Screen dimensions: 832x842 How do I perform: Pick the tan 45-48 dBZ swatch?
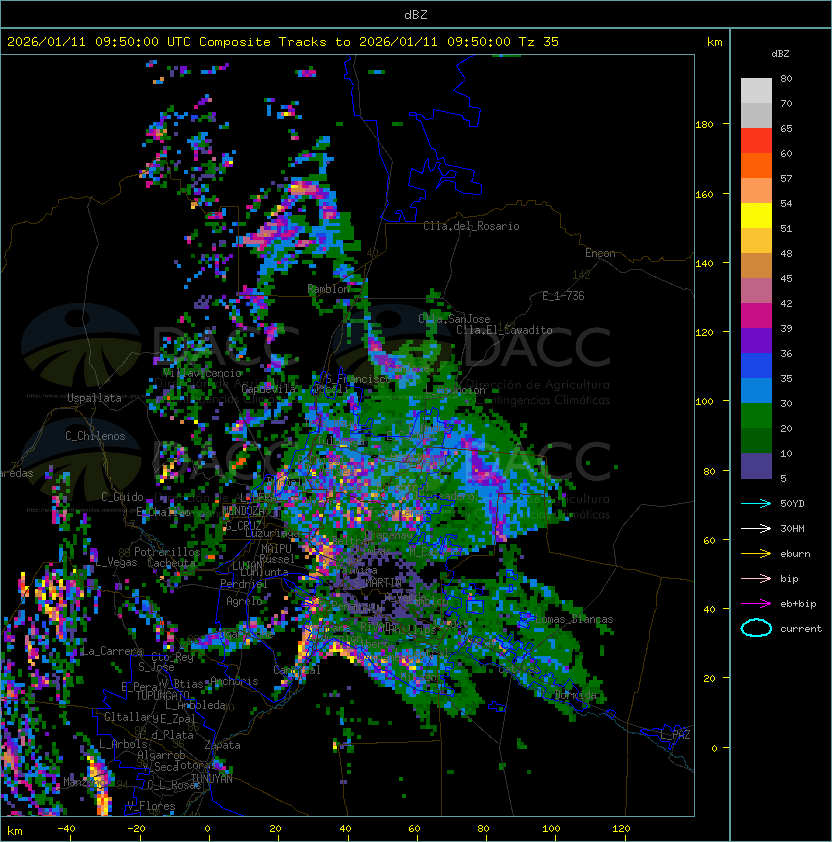(x=756, y=265)
